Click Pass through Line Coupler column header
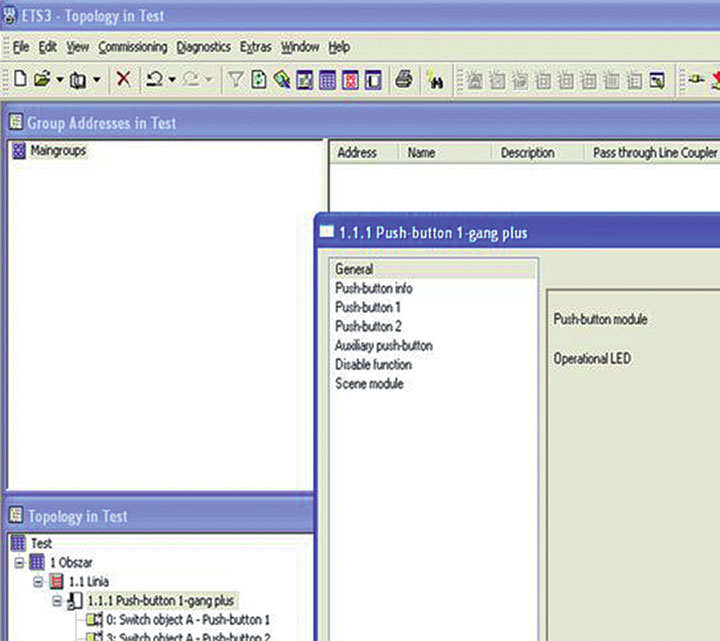Screen dimensions: 720x641 coord(652,152)
